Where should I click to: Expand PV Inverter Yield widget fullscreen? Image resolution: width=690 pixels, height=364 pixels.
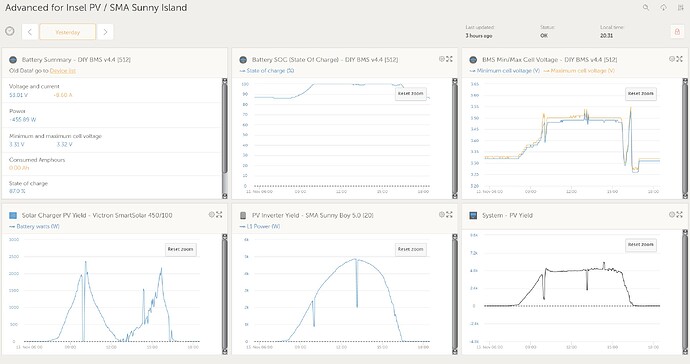click(449, 215)
